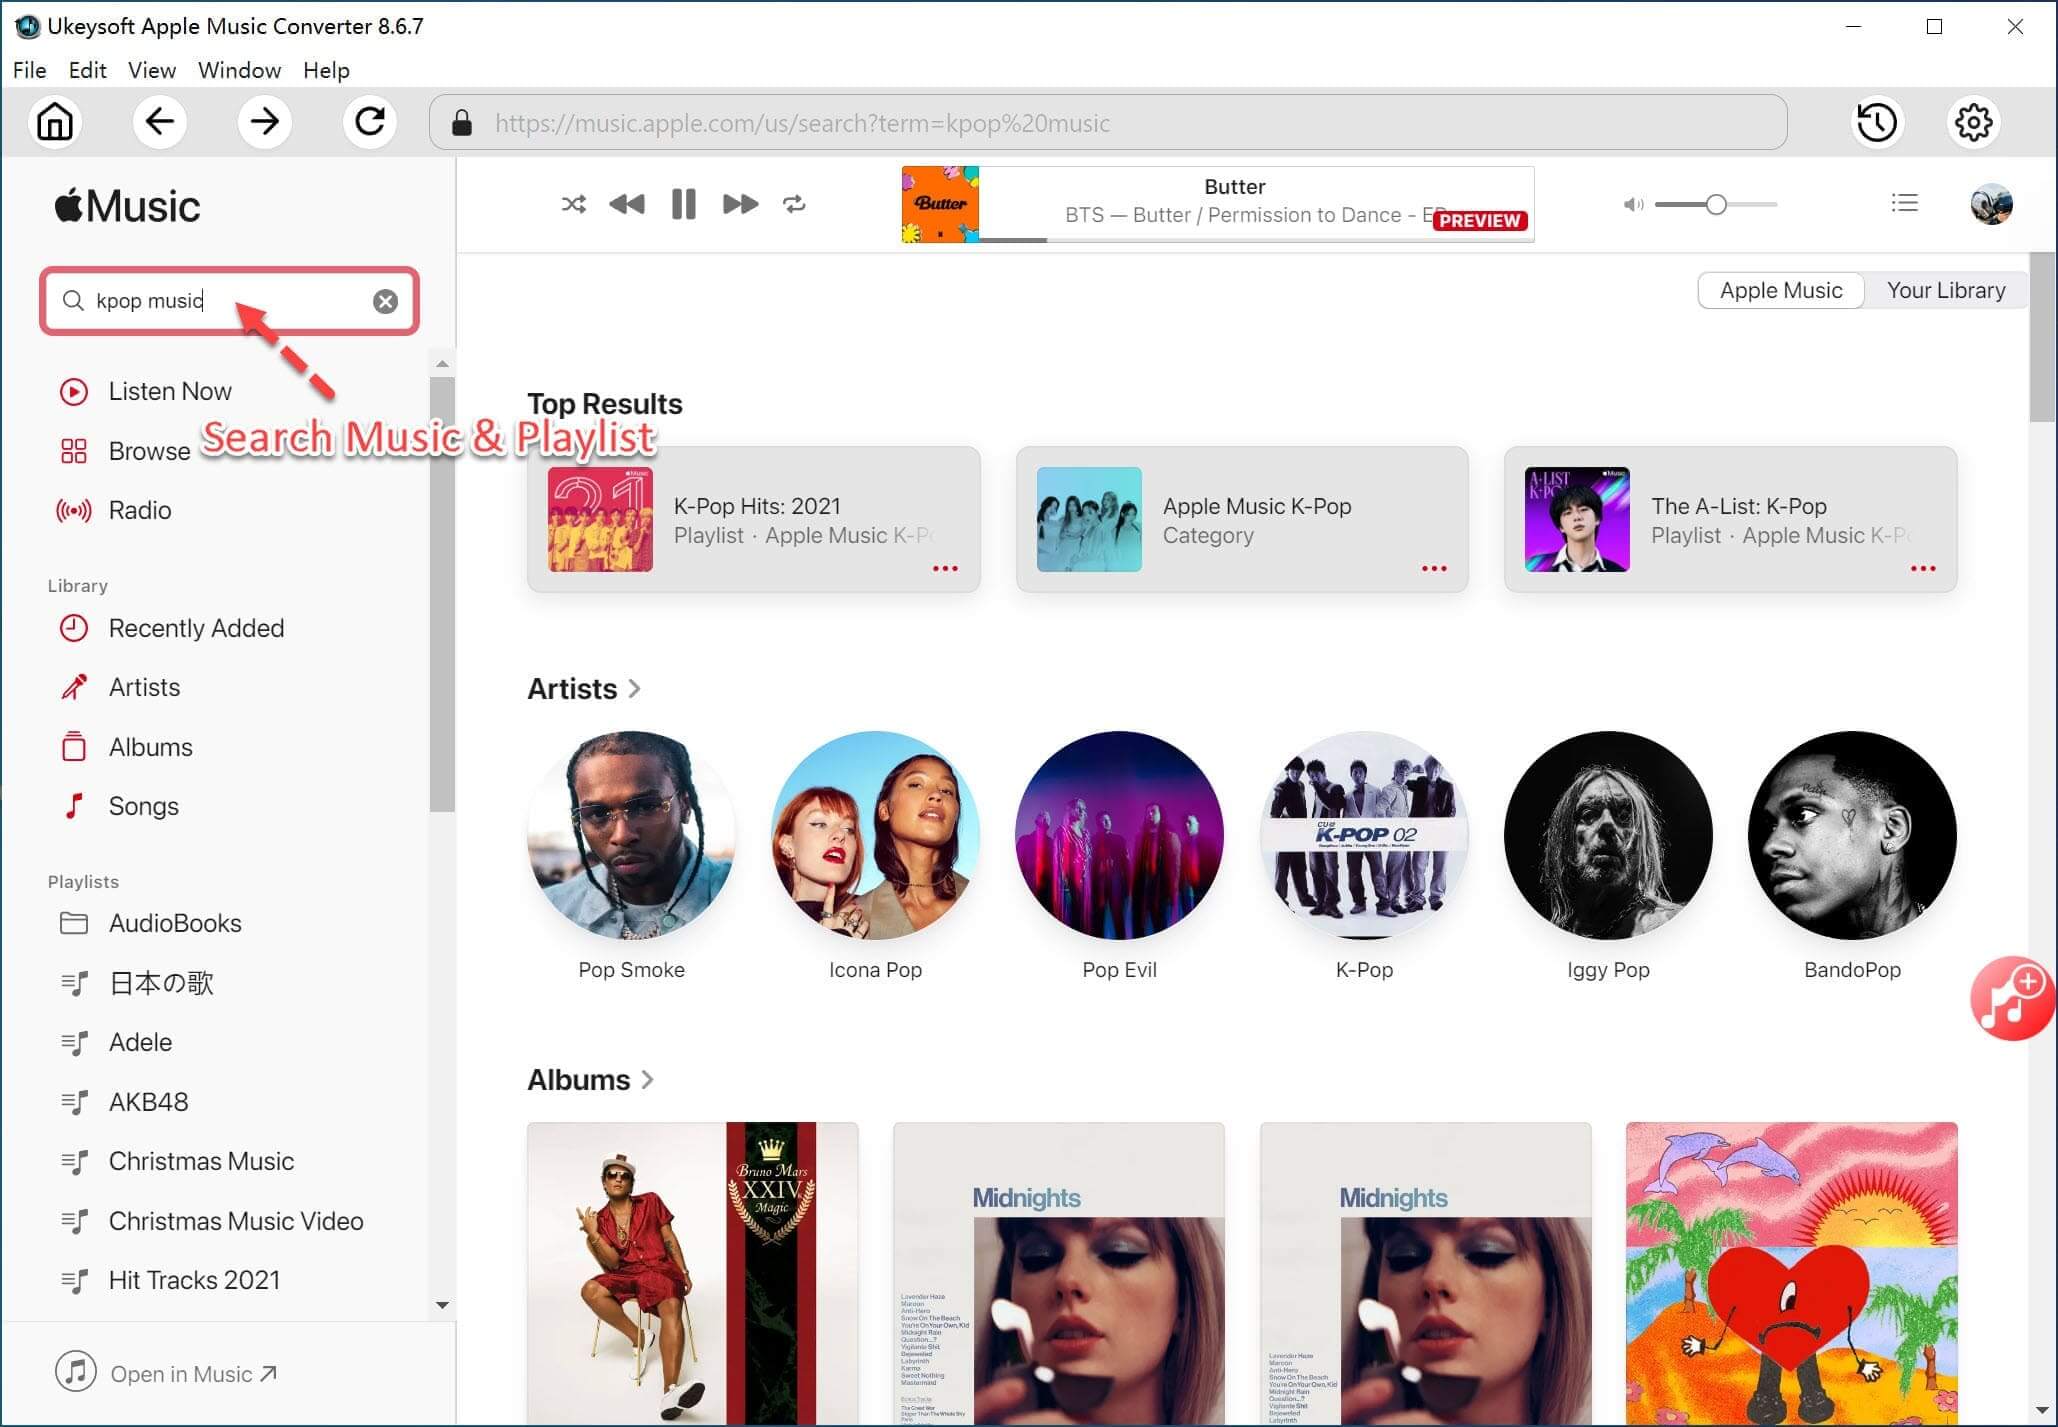Image resolution: width=2058 pixels, height=1427 pixels.
Task: Switch to Apple Music tab
Action: point(1781,289)
